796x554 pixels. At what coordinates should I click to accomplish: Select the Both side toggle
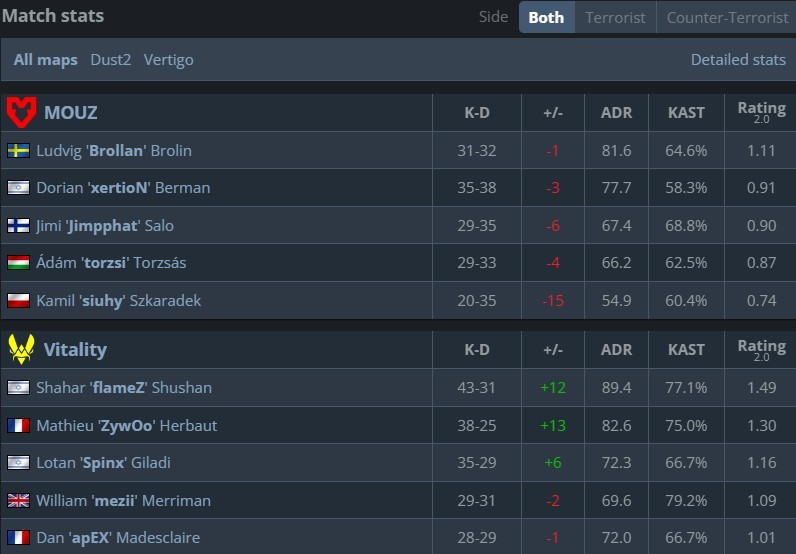[546, 17]
